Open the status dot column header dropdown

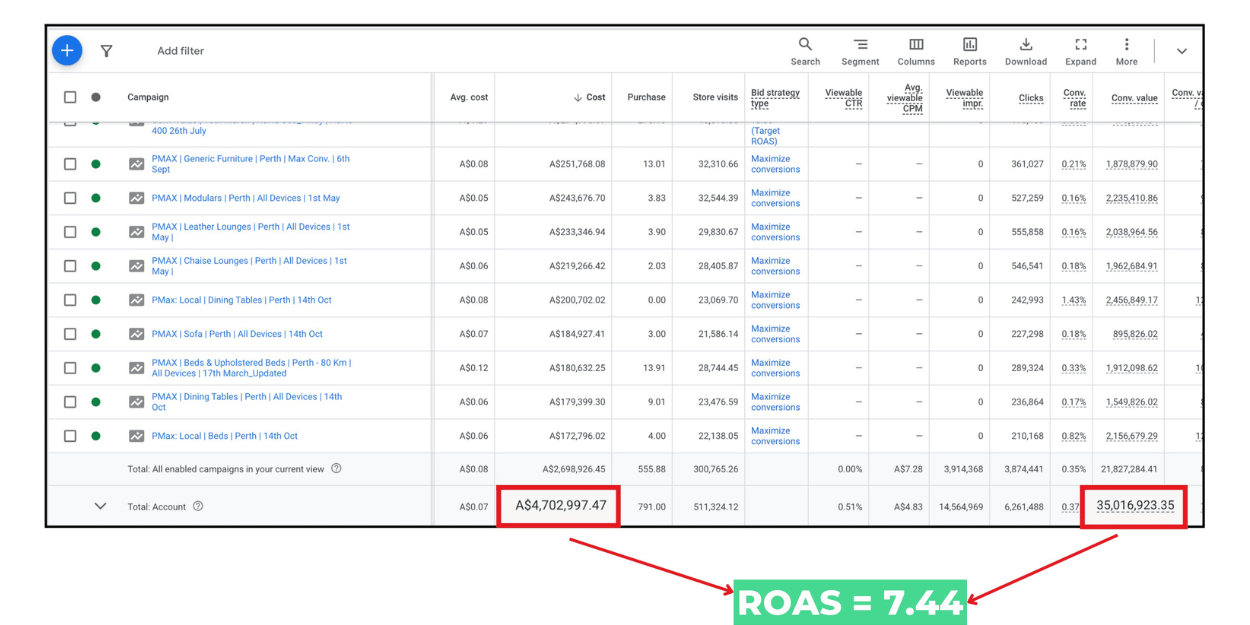click(96, 97)
